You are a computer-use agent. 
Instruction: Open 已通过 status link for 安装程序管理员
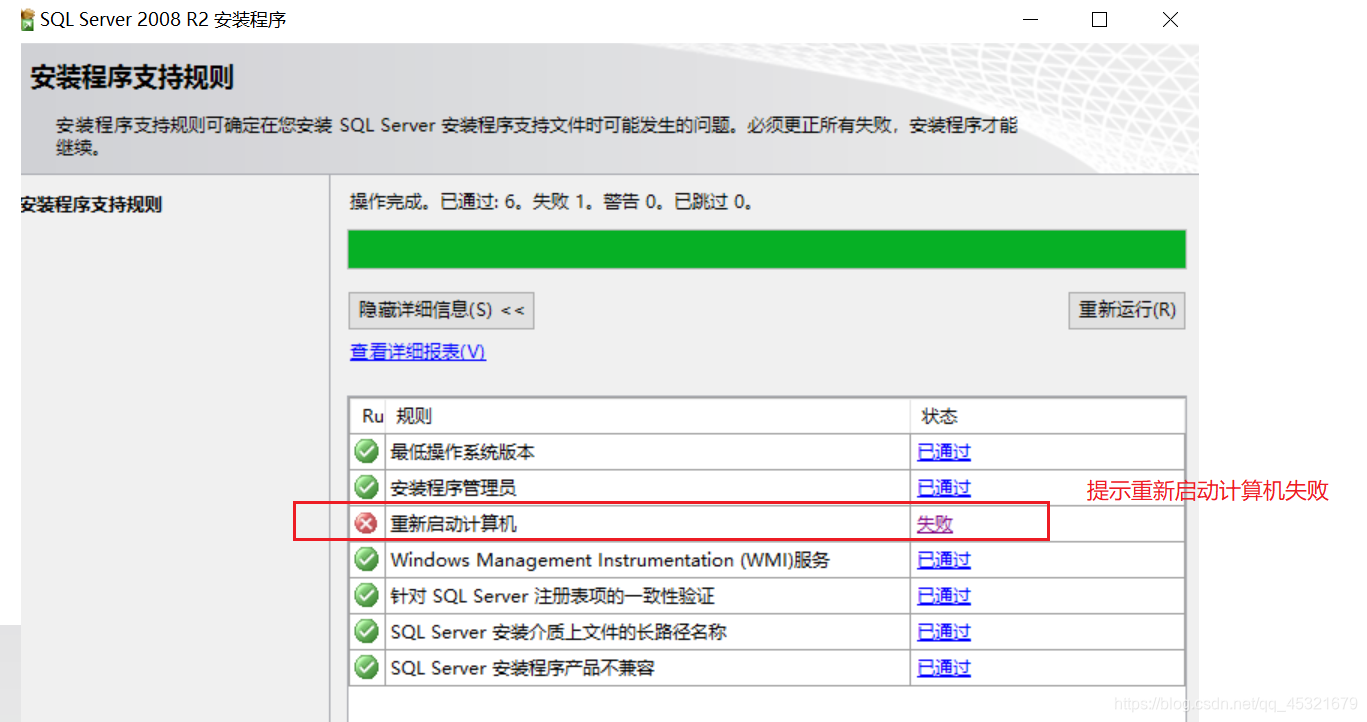pos(944,488)
